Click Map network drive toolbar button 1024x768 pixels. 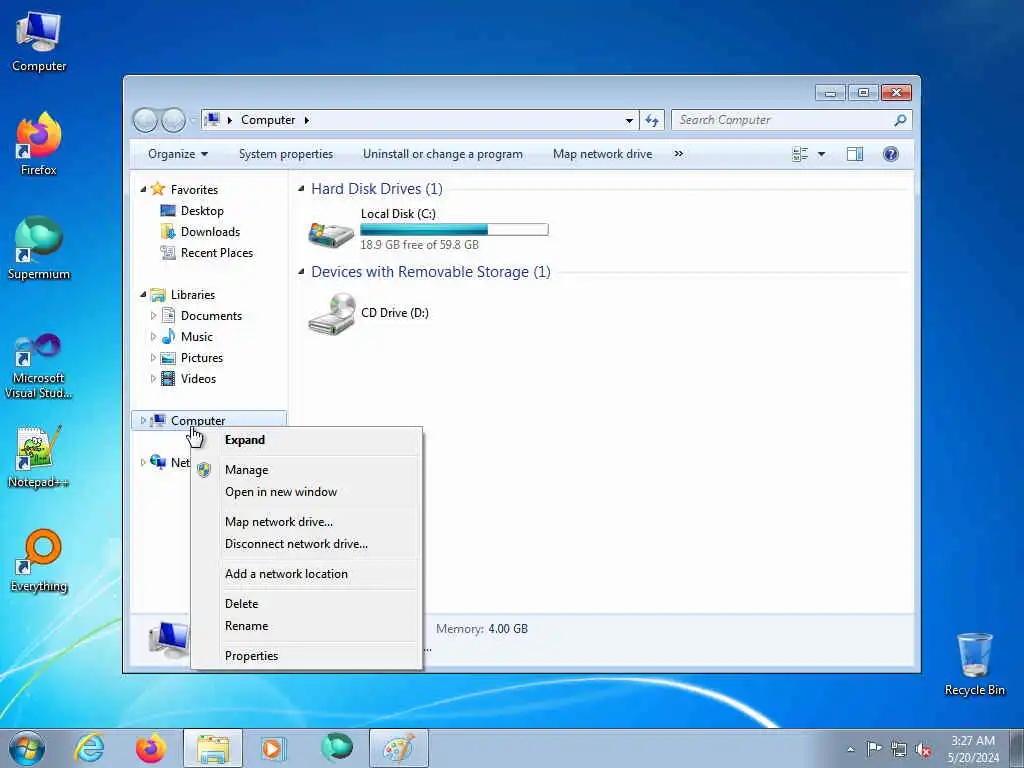[x=602, y=154]
